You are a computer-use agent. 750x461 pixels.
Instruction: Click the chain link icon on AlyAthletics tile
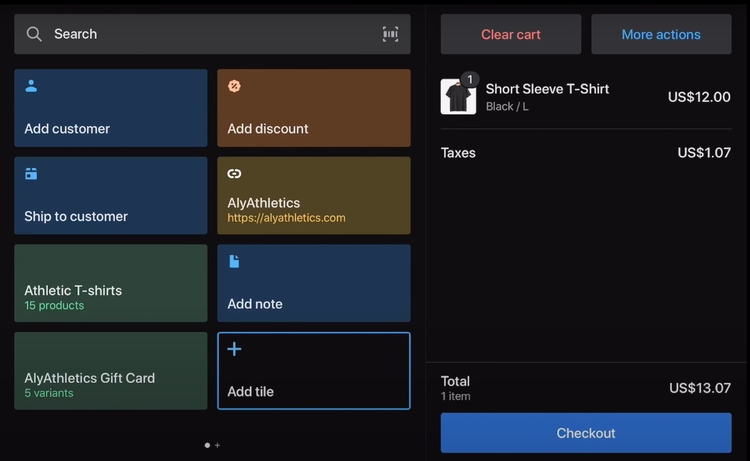(234, 174)
